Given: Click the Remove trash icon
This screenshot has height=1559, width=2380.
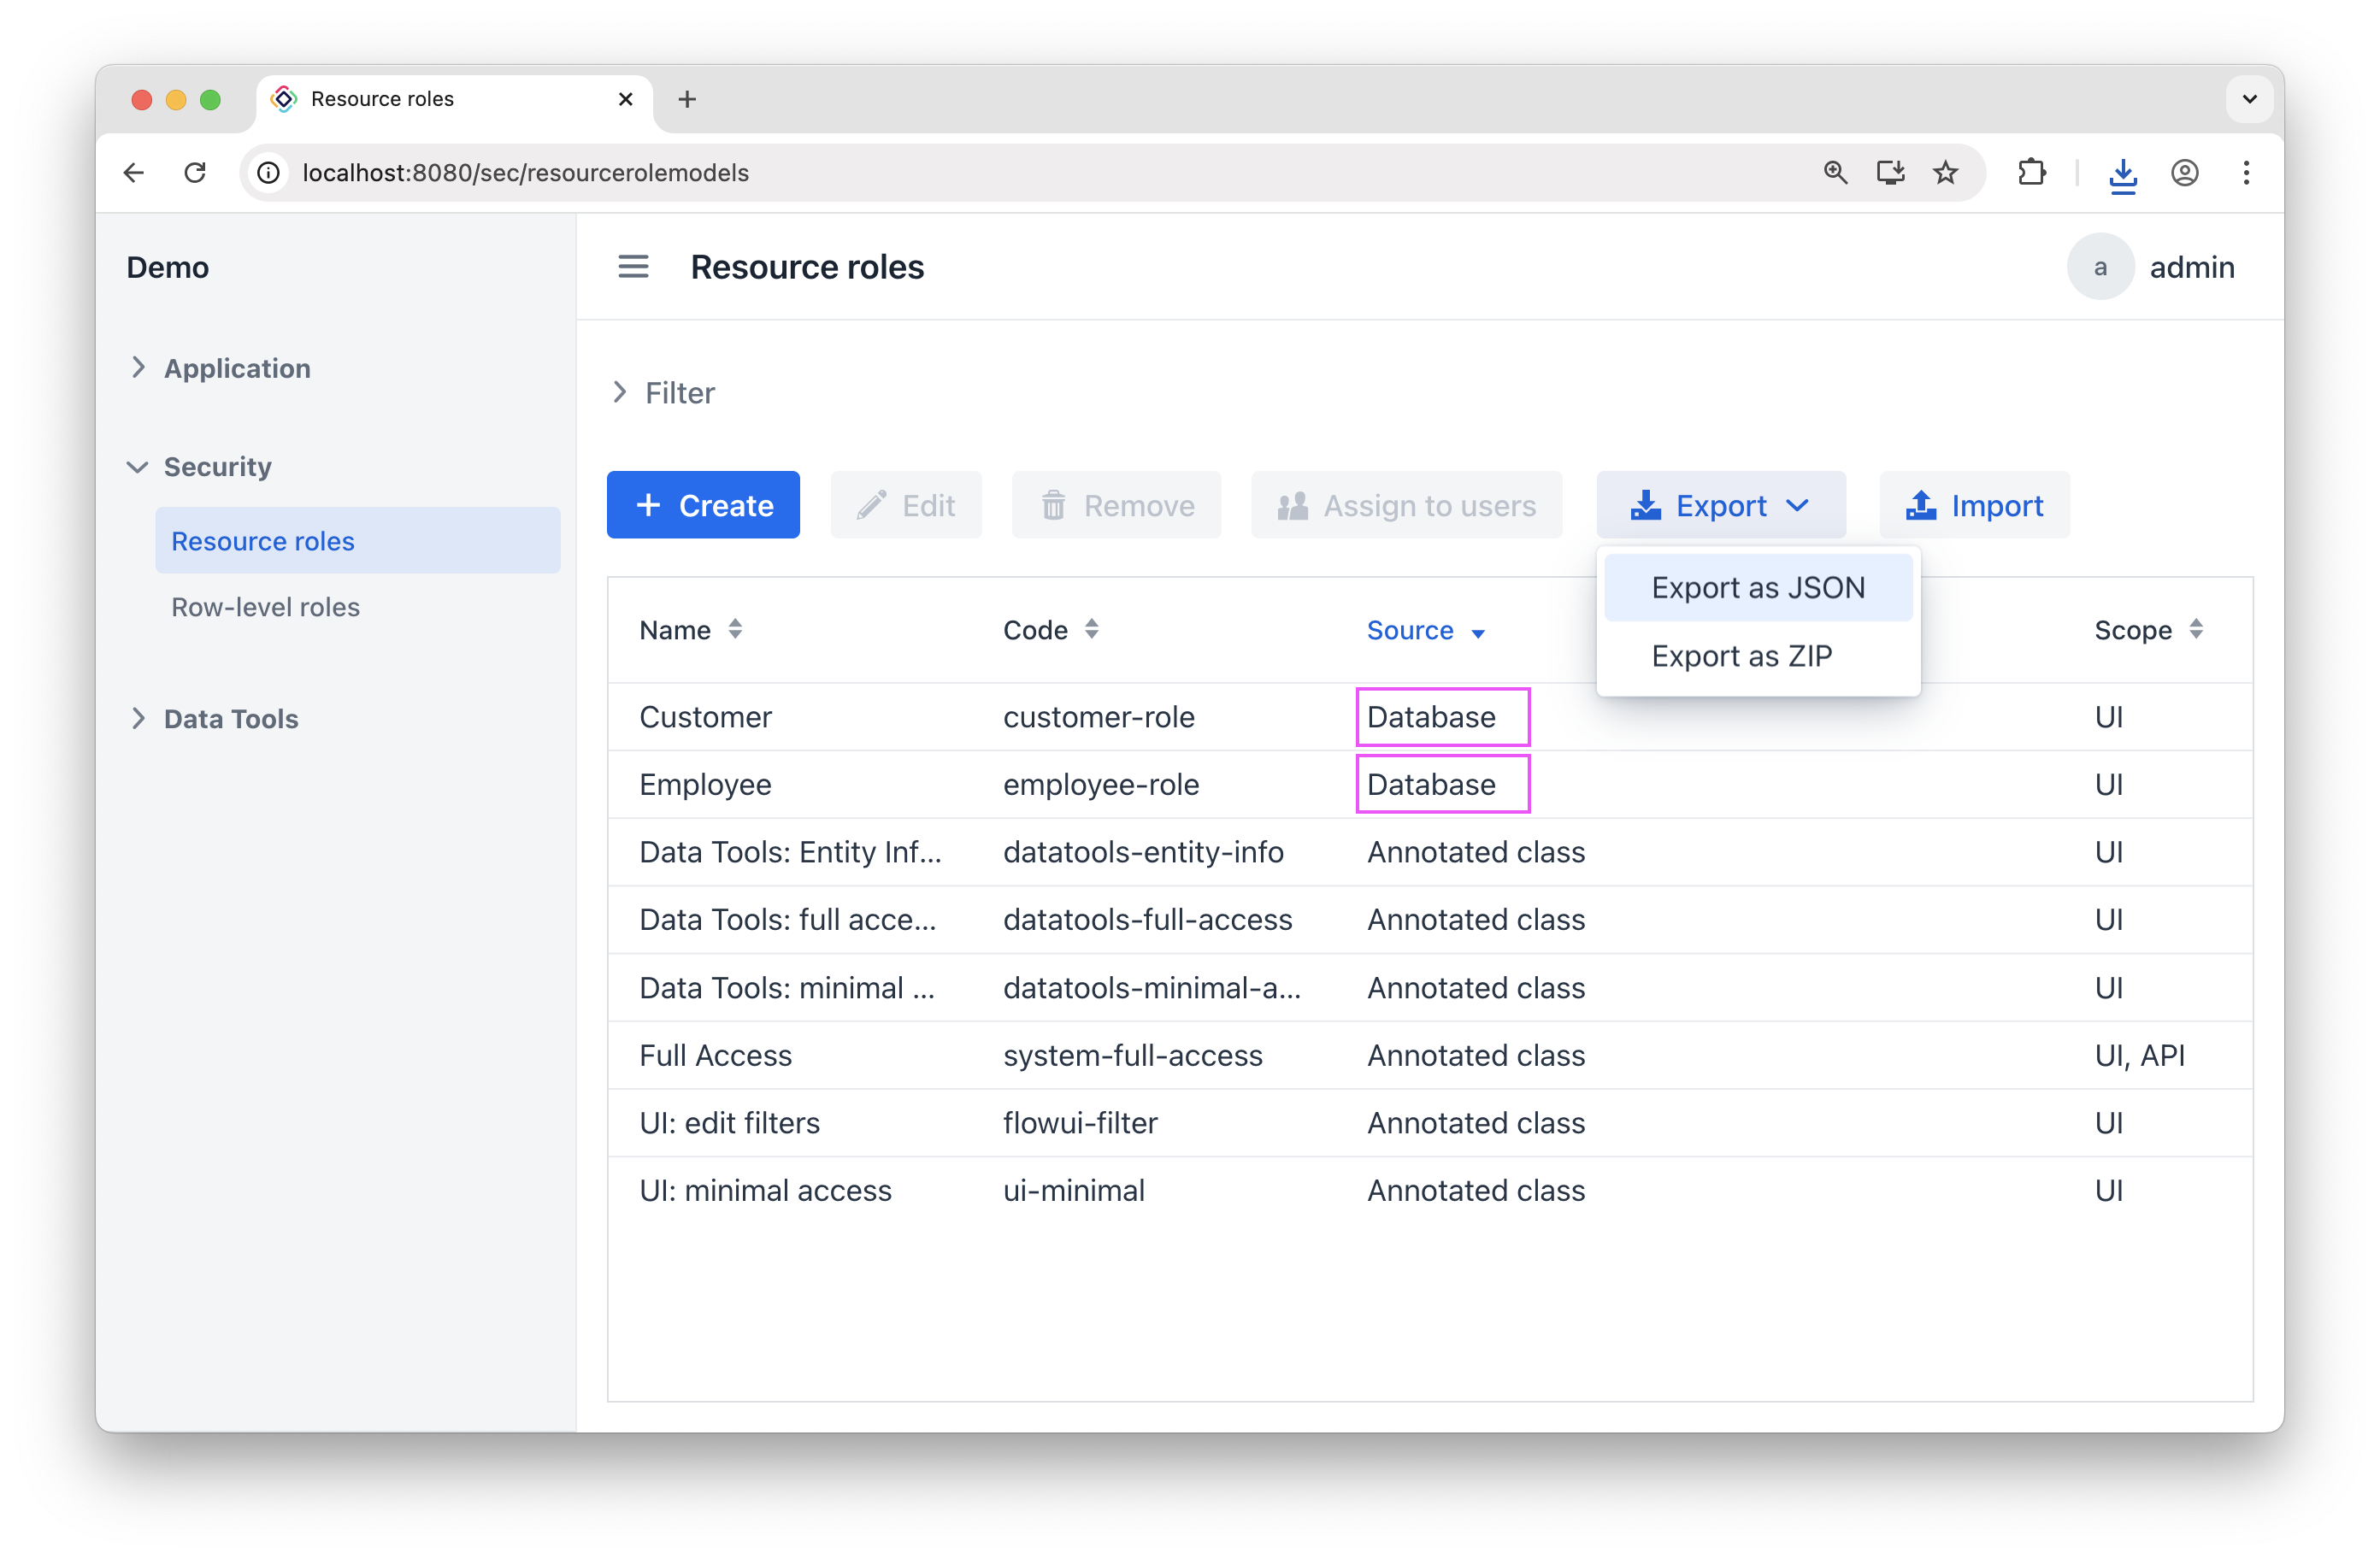Looking at the screenshot, I should click(x=1053, y=505).
